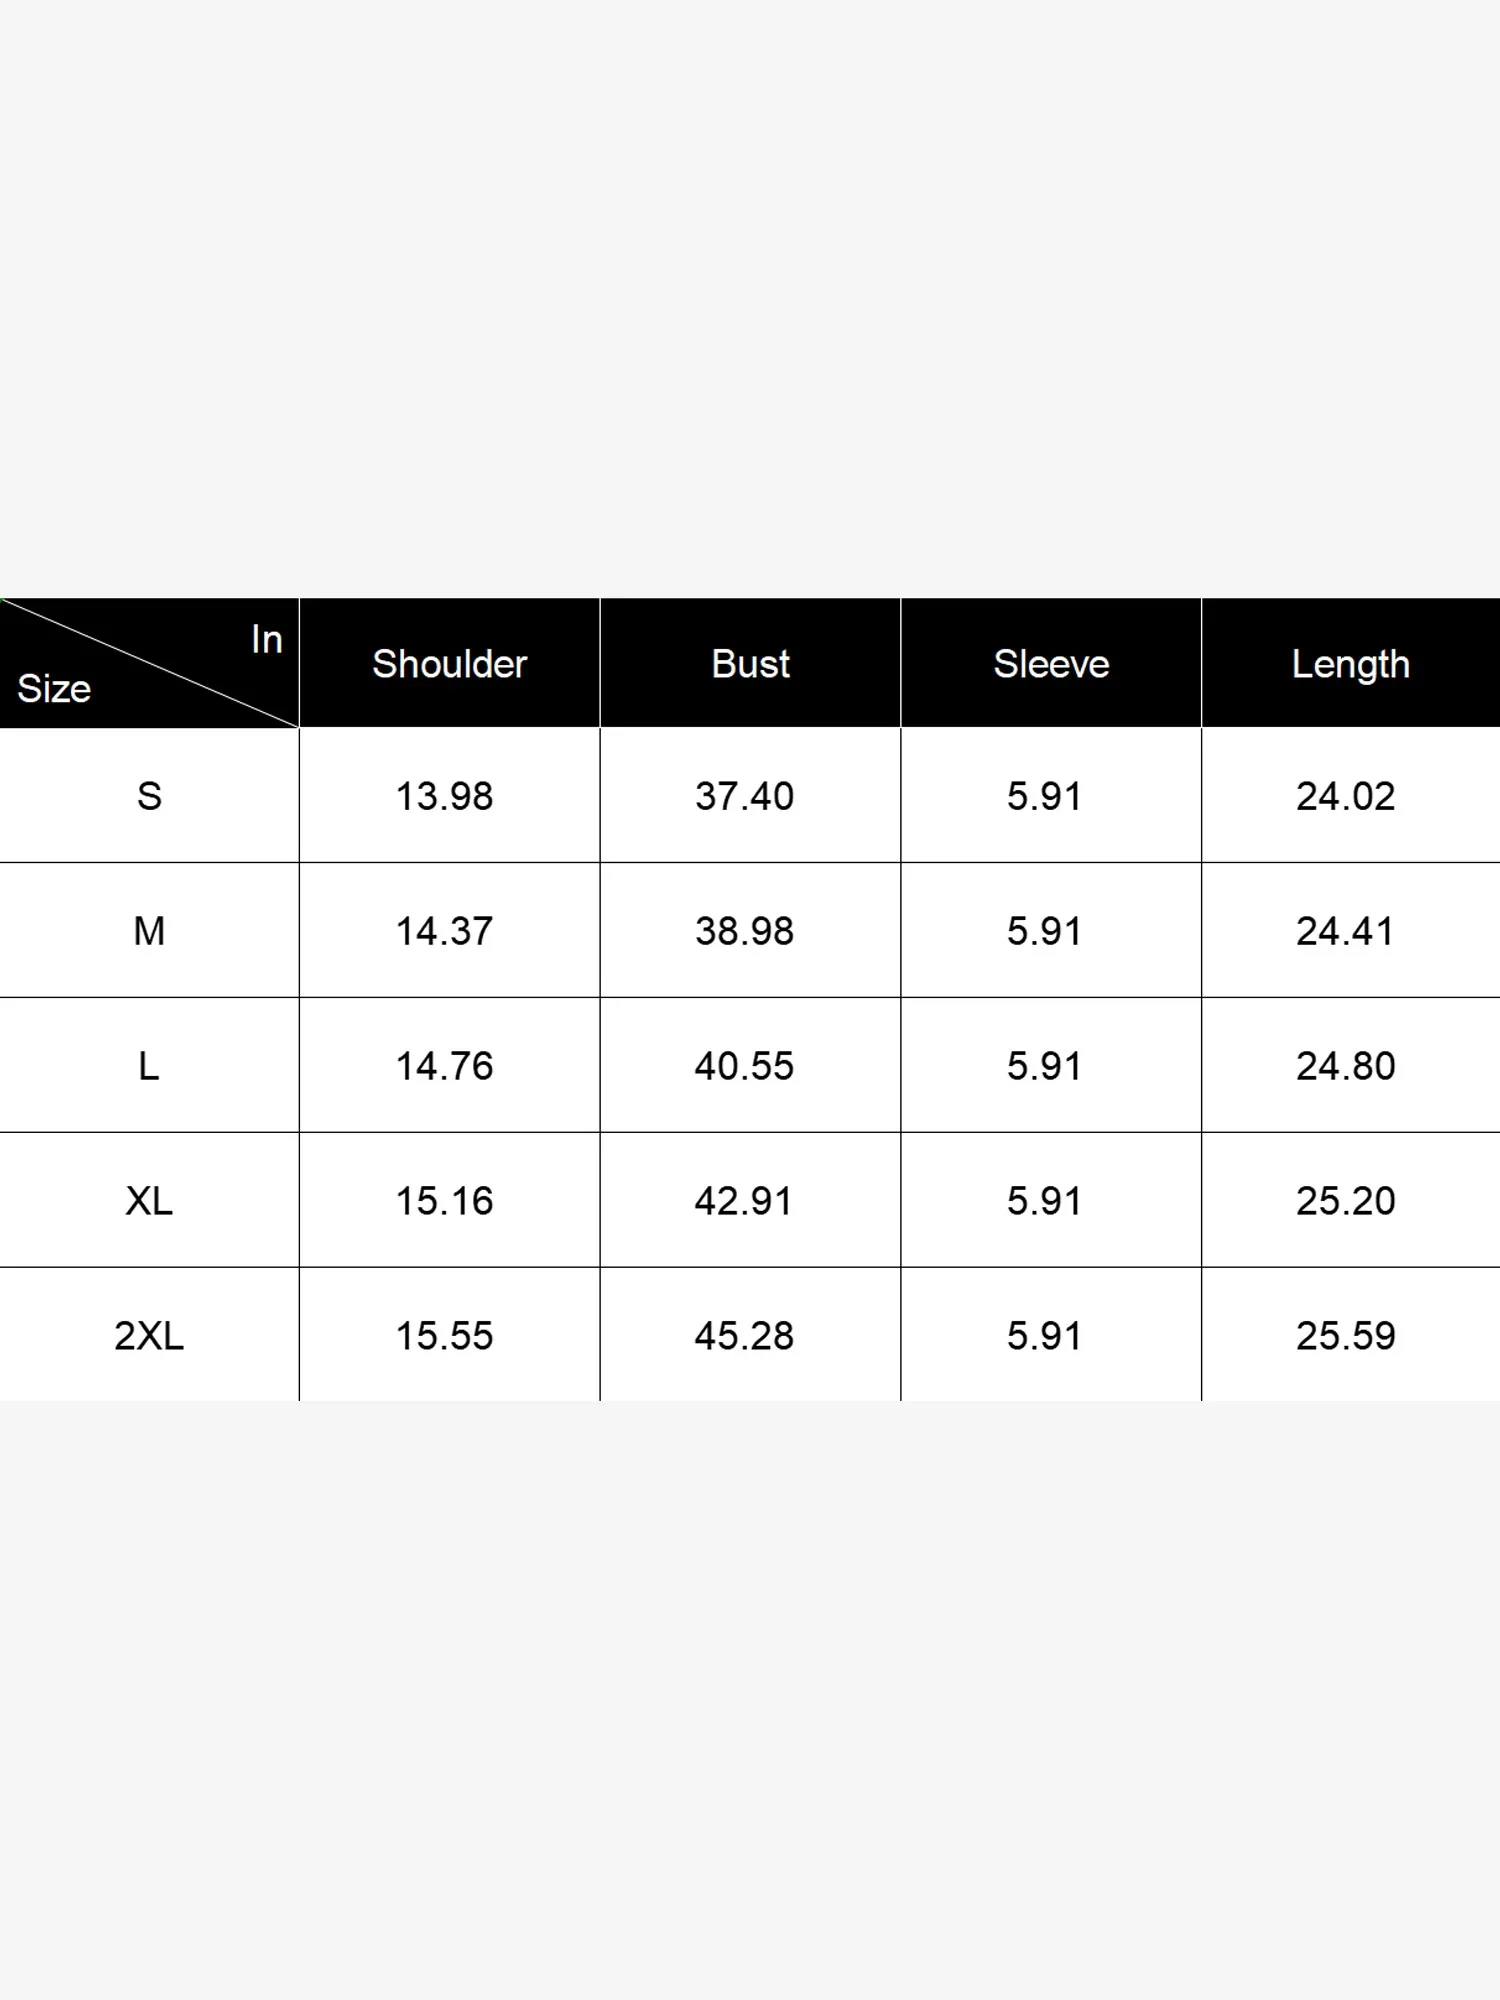This screenshot has height=2000, width=1500.
Task: Click the 45.28 bust cell for 2XL
Action: (x=744, y=1336)
